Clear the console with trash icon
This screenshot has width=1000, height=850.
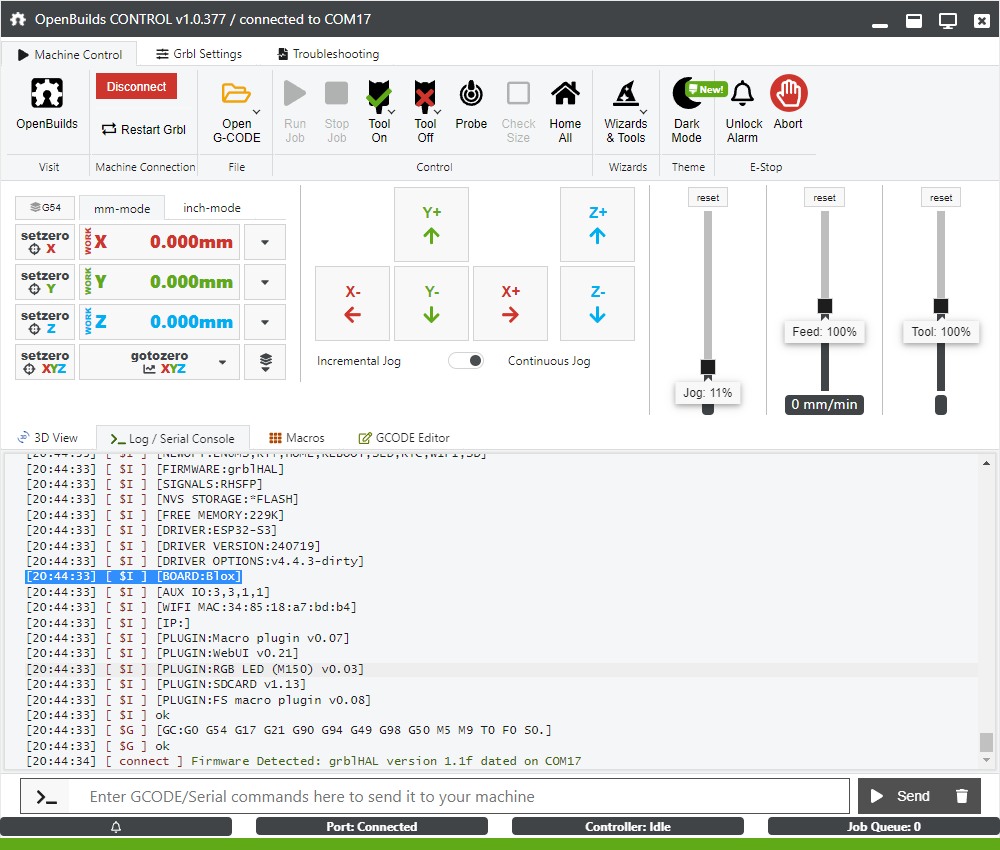962,796
